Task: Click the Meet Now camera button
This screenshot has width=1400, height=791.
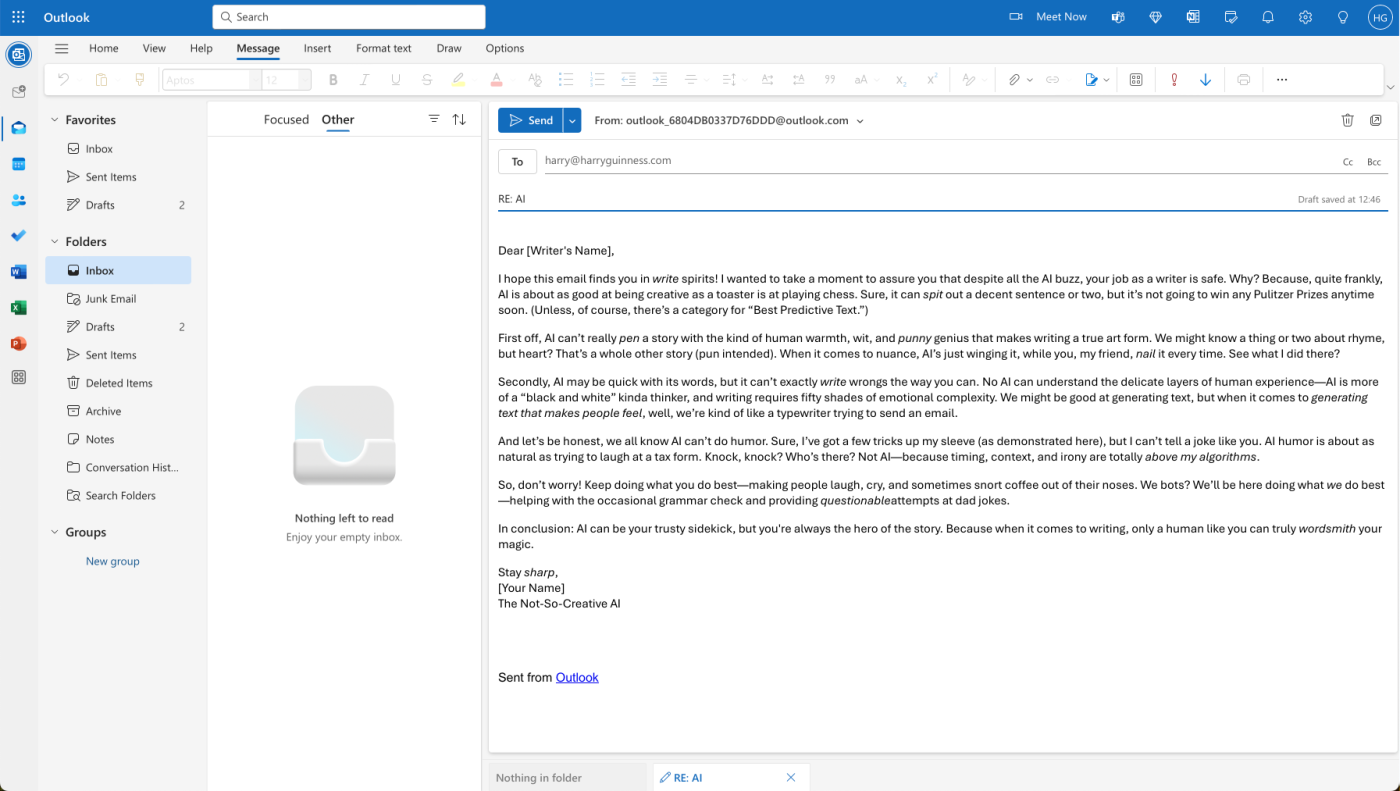Action: pyautogui.click(x=1048, y=17)
